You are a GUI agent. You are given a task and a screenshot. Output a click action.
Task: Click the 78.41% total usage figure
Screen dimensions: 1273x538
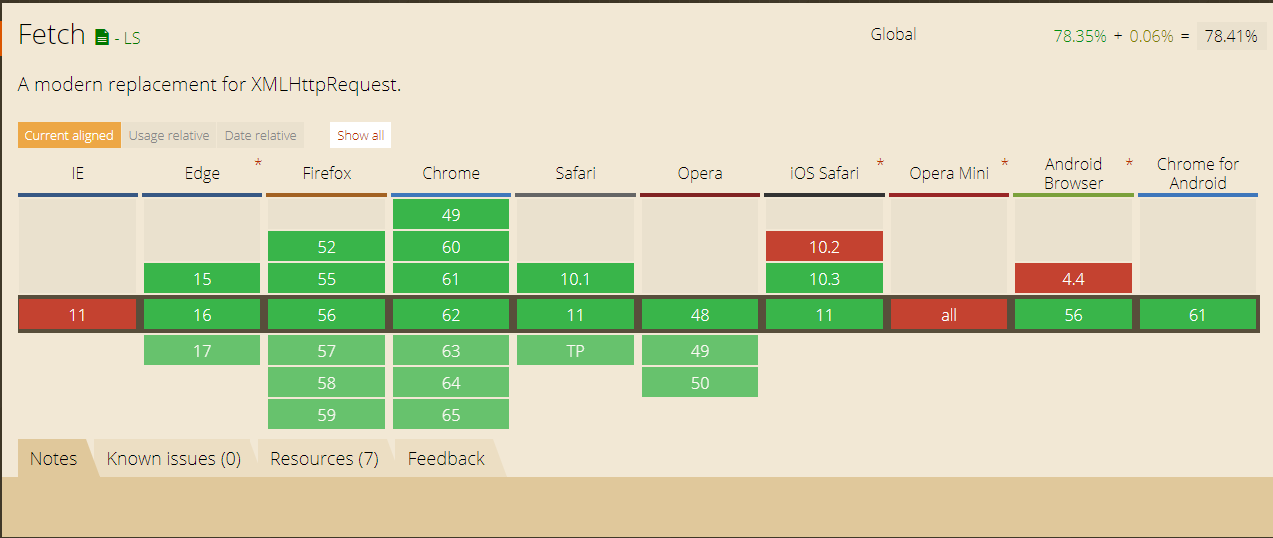[x=1230, y=36]
